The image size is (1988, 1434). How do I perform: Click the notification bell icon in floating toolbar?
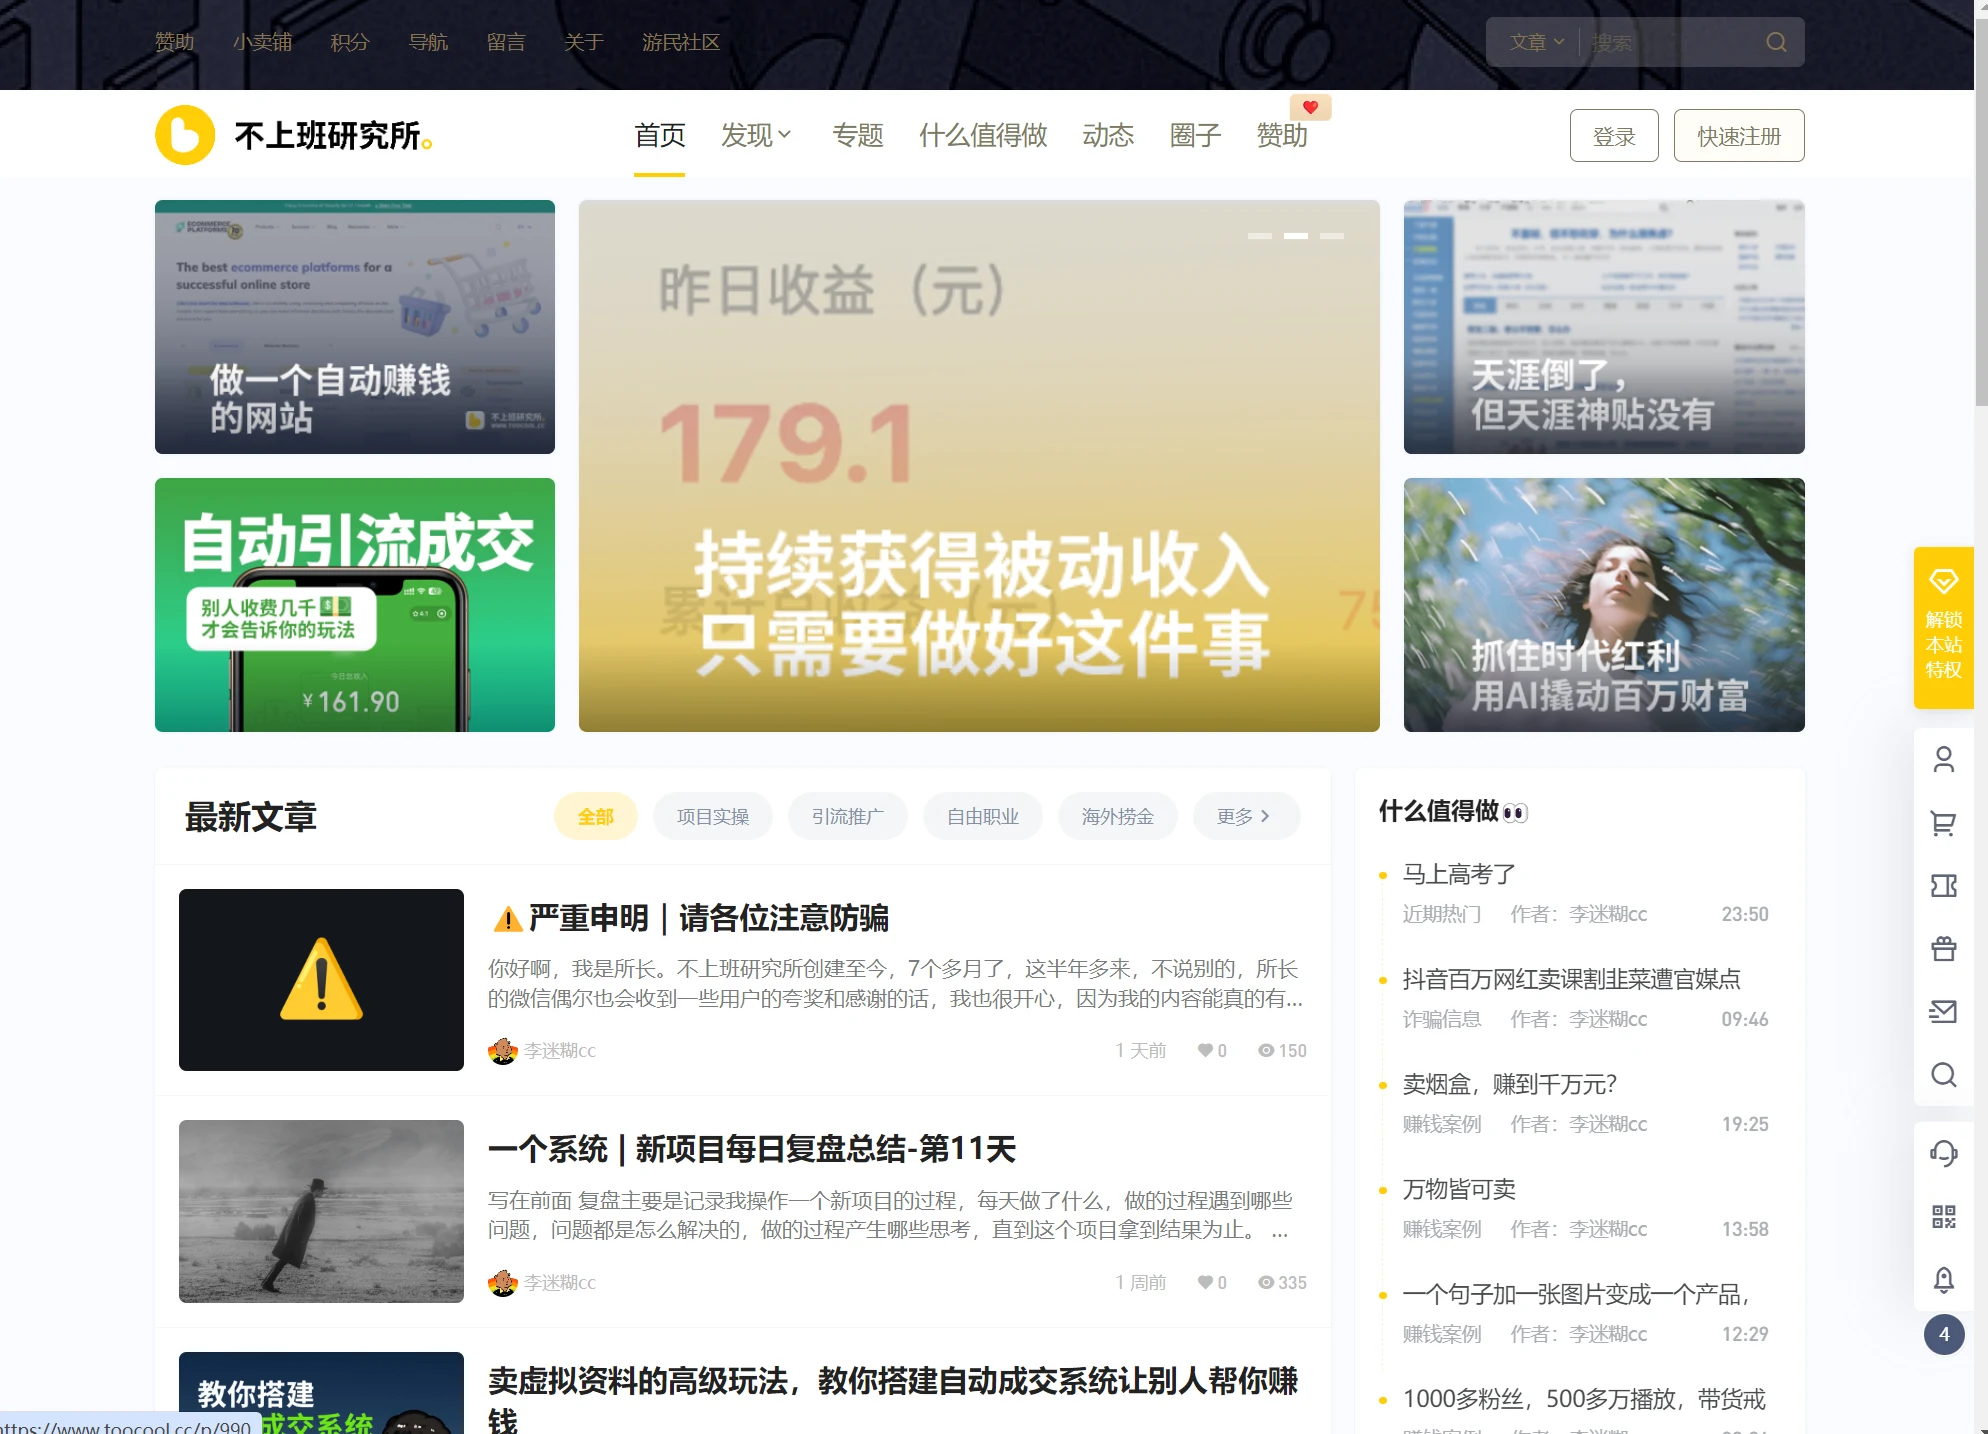pyautogui.click(x=1943, y=1279)
